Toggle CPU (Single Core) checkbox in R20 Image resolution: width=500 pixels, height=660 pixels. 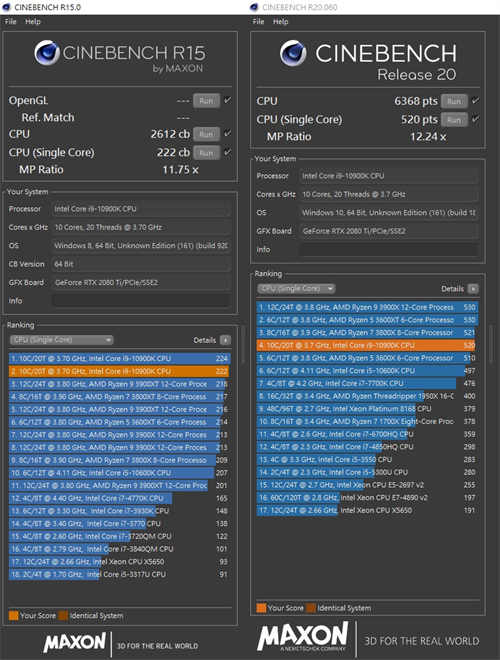(x=475, y=119)
